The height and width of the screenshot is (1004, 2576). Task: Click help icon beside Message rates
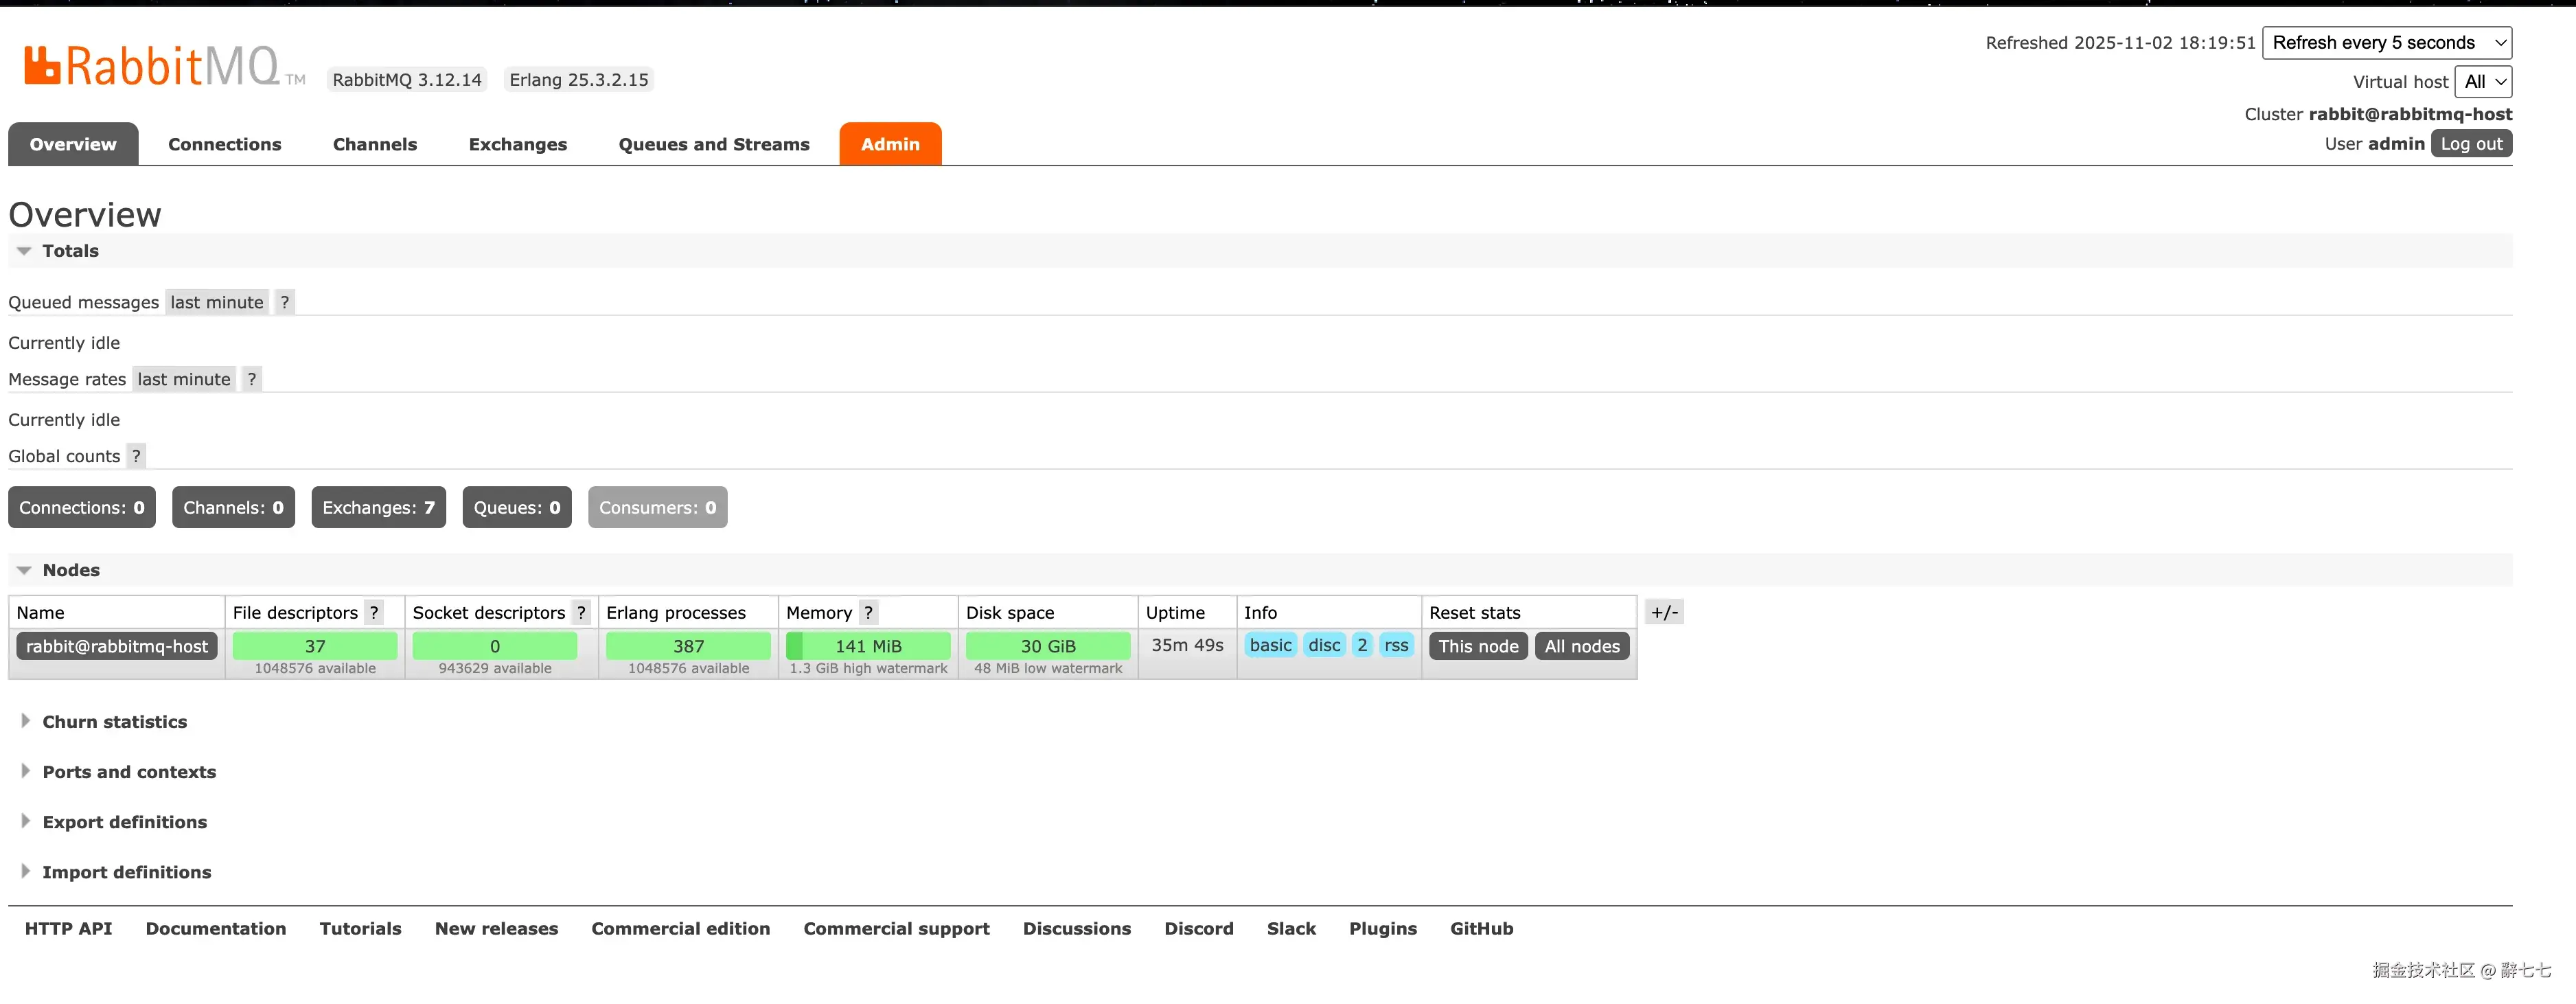(x=252, y=379)
